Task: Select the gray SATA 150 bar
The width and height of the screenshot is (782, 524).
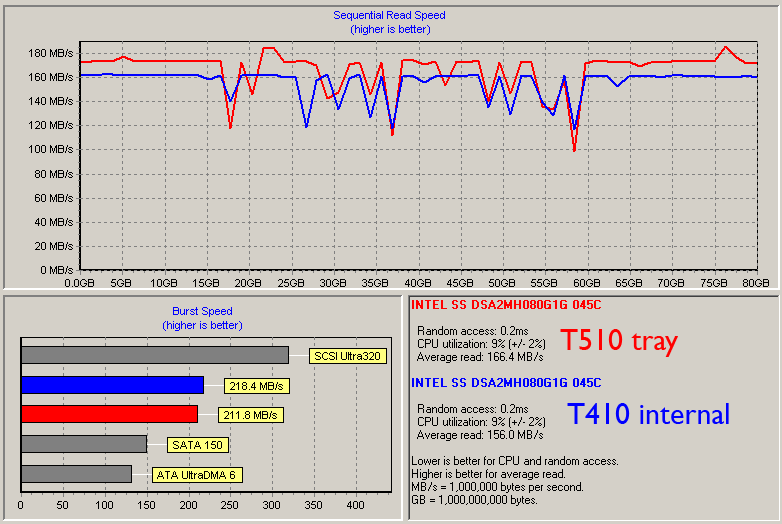Action: [84, 444]
